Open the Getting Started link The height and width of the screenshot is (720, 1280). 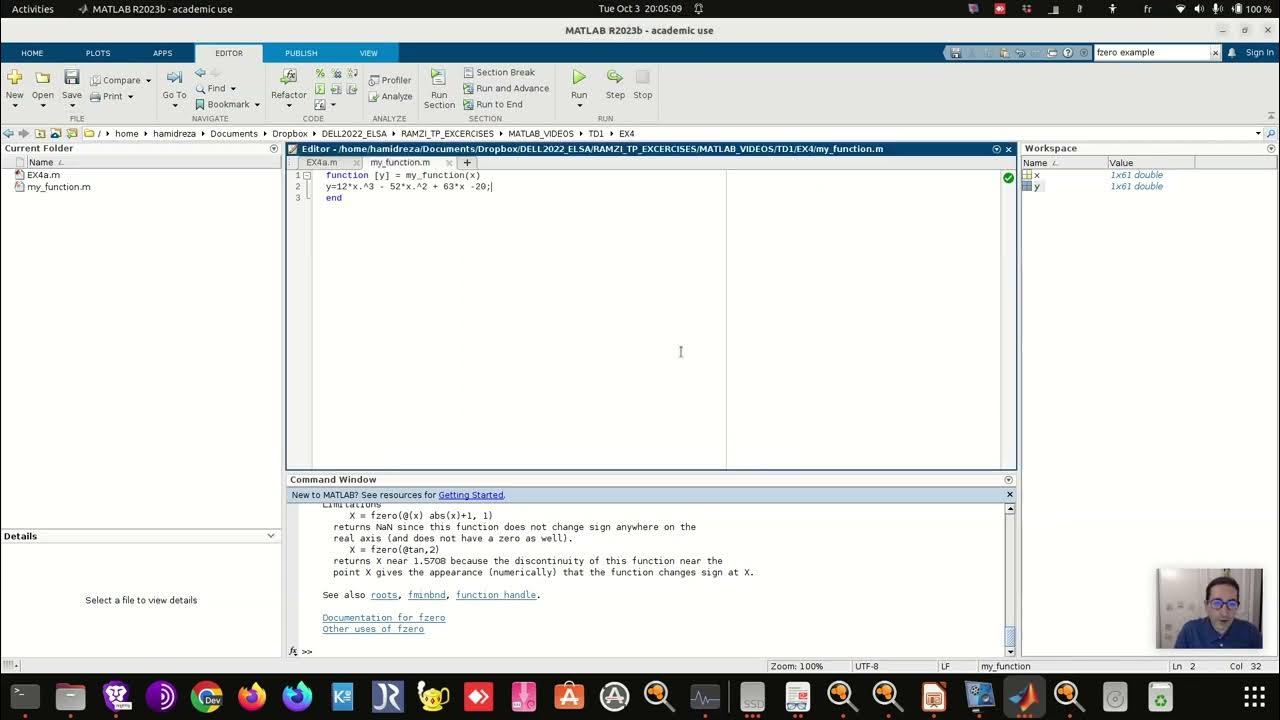471,495
